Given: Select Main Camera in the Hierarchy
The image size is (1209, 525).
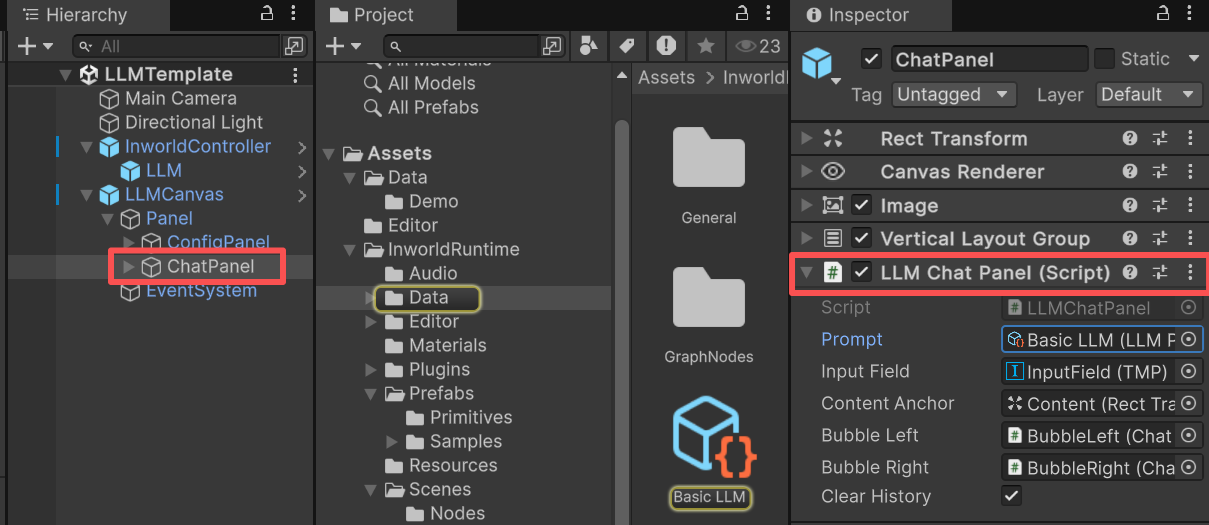Looking at the screenshot, I should pos(180,99).
